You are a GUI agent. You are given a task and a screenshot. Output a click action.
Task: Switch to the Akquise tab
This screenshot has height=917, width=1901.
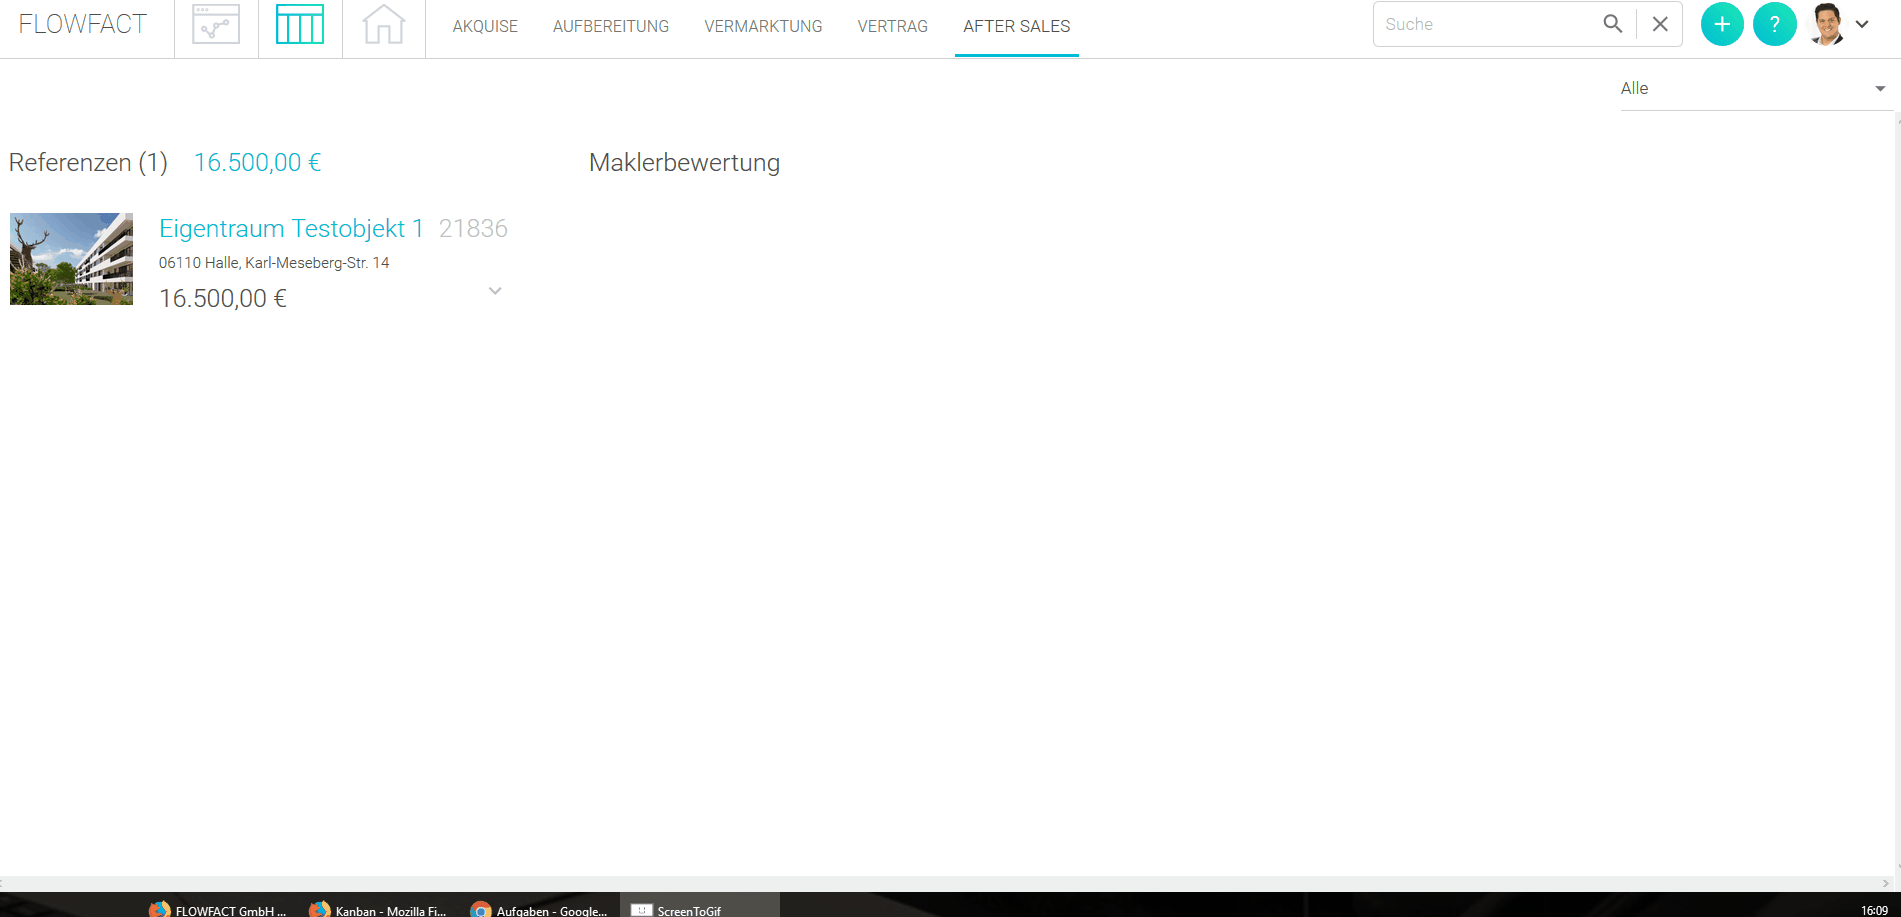click(x=485, y=26)
